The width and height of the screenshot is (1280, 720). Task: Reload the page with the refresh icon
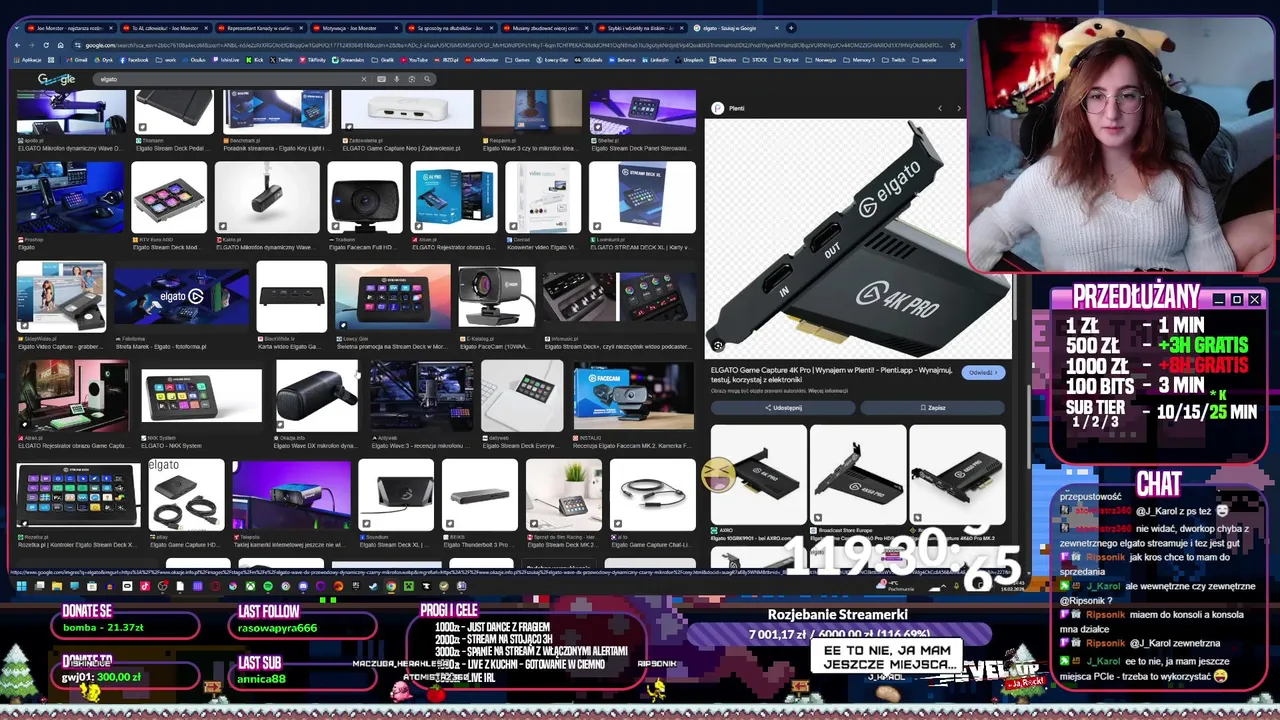tap(46, 45)
